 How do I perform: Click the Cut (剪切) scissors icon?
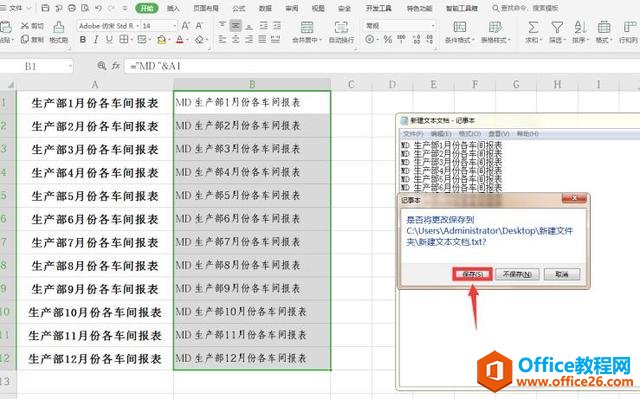pos(25,26)
